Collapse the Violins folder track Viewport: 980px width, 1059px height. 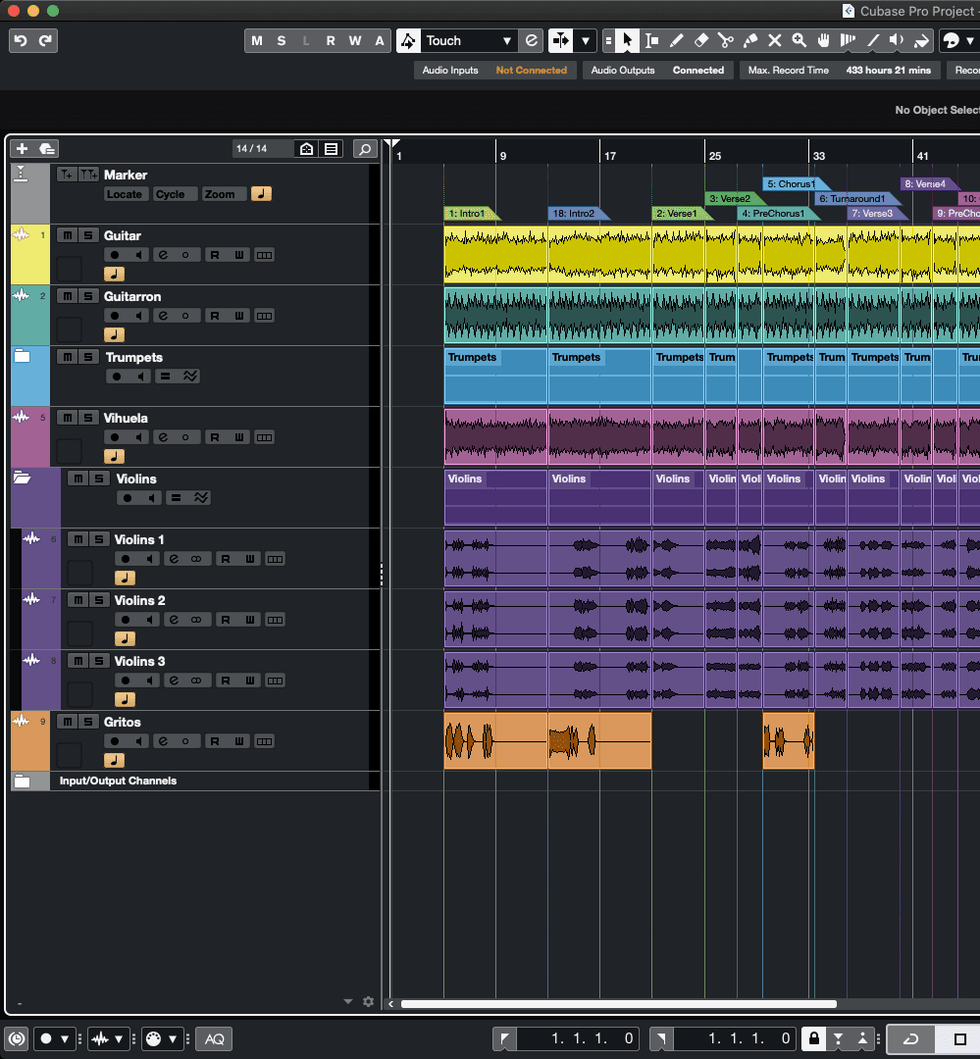(x=22, y=479)
